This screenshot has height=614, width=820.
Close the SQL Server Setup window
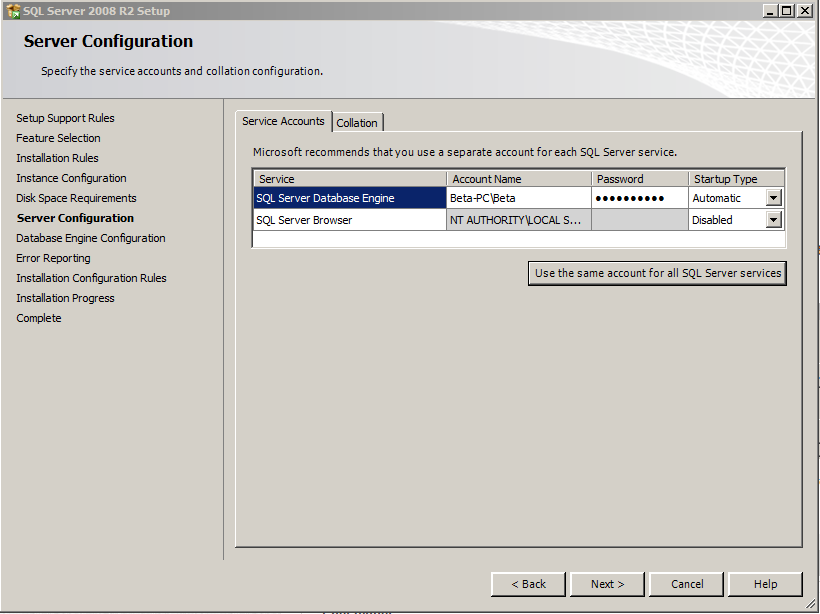(x=804, y=10)
